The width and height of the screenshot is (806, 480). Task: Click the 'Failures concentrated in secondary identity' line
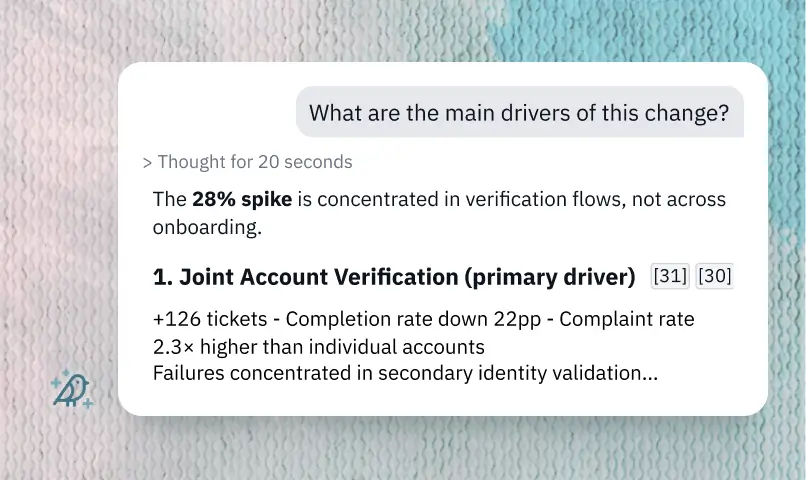[x=405, y=373]
